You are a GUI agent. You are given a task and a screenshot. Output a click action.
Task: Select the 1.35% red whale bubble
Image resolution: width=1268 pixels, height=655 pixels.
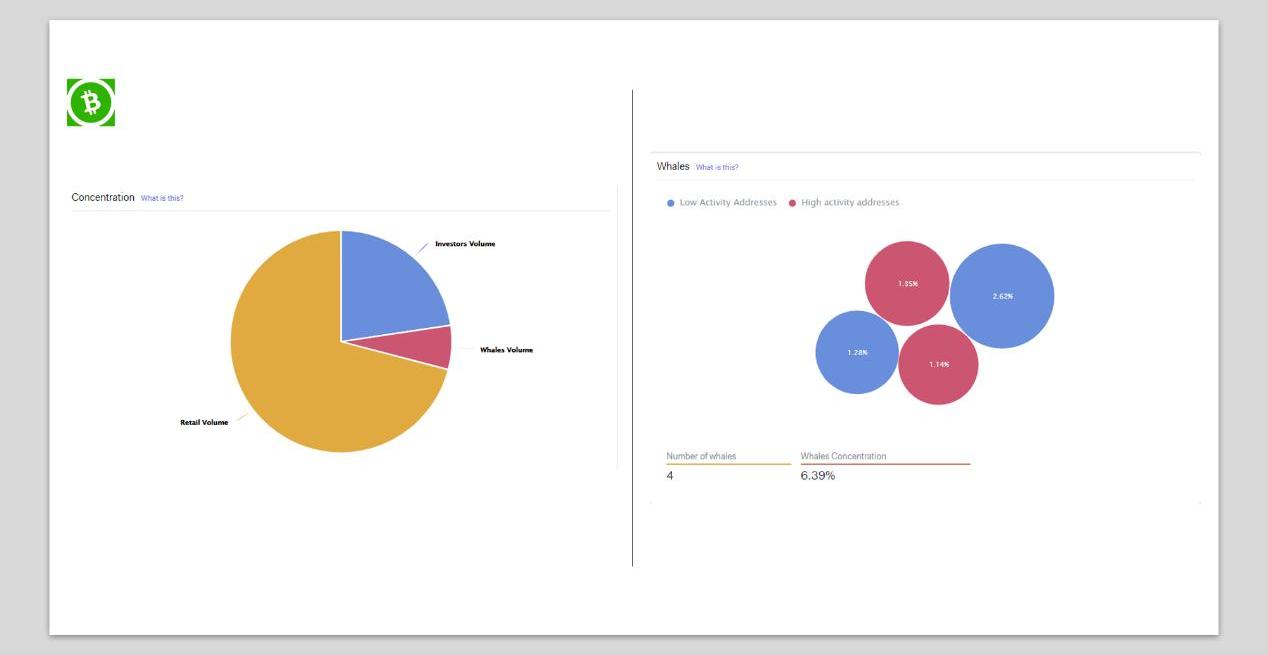point(907,284)
